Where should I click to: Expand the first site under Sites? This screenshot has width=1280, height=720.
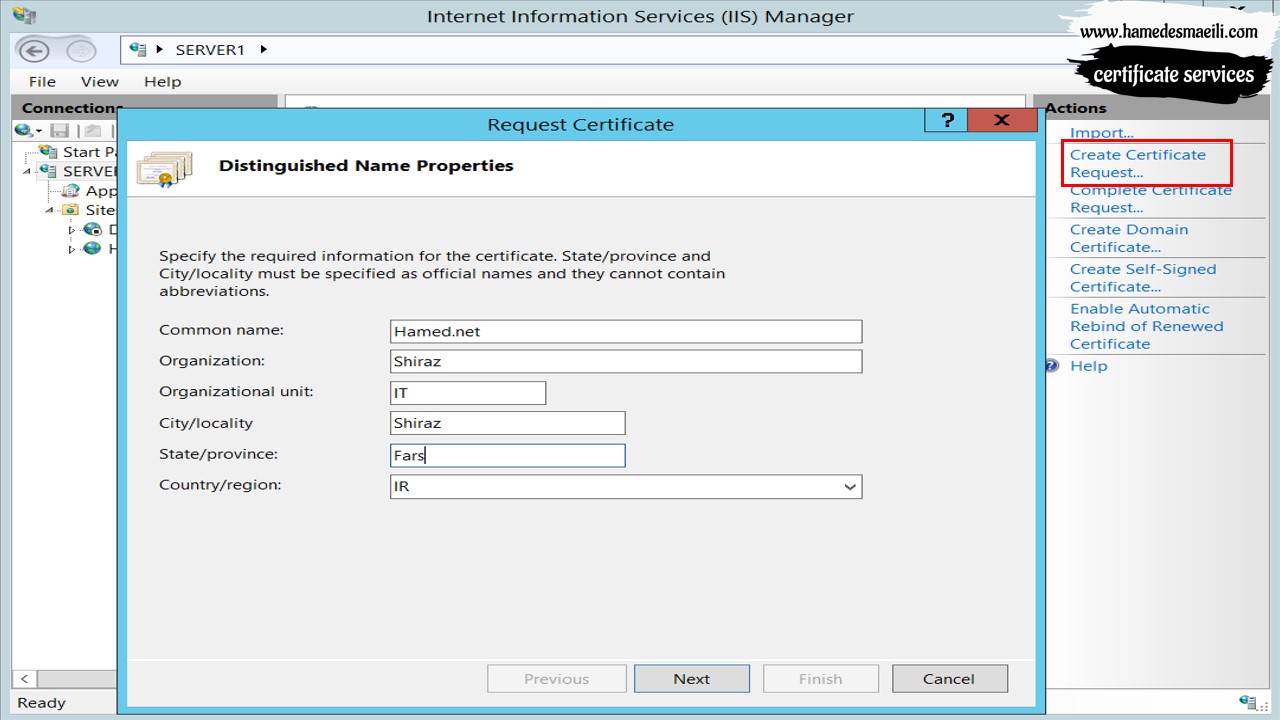[x=72, y=230]
